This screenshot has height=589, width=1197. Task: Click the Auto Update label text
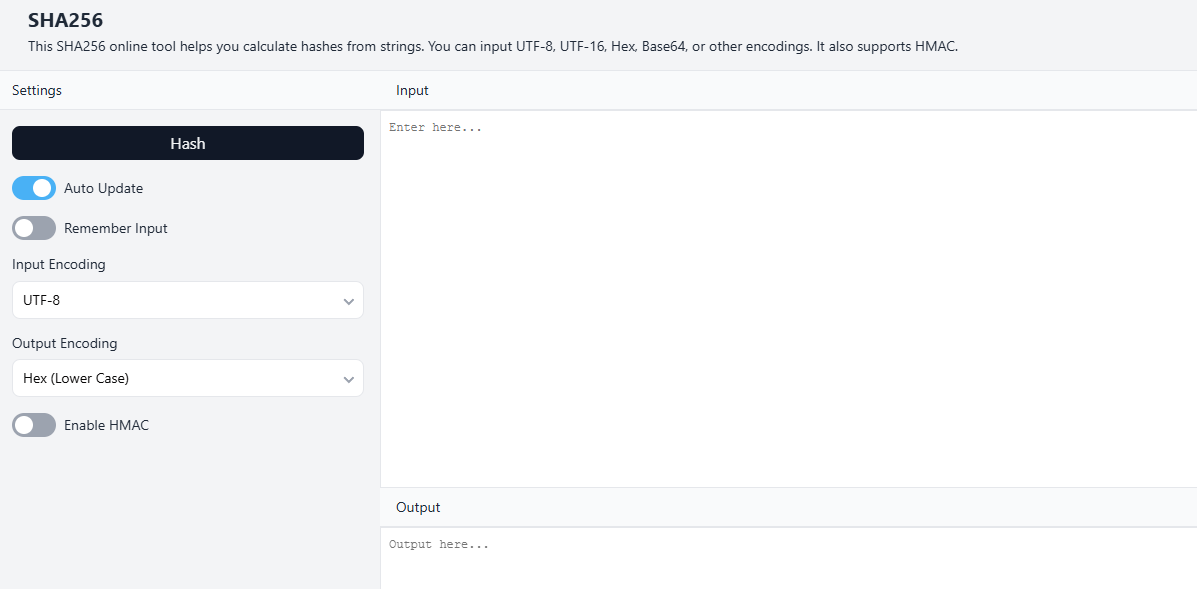click(103, 188)
